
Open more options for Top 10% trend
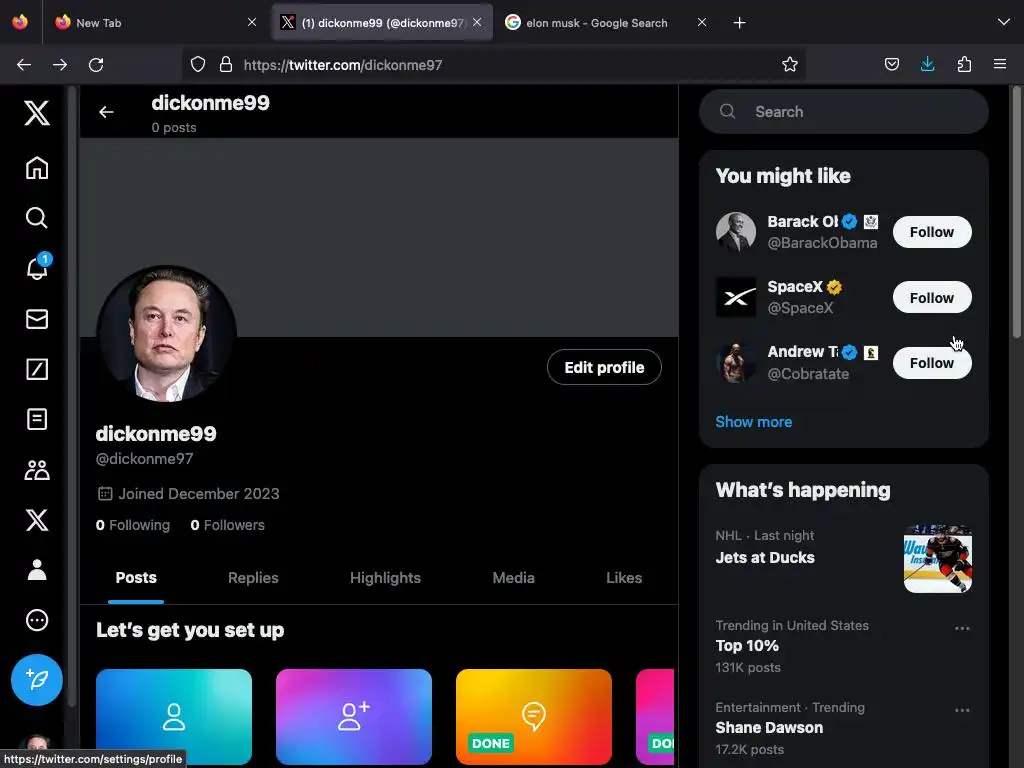point(962,628)
